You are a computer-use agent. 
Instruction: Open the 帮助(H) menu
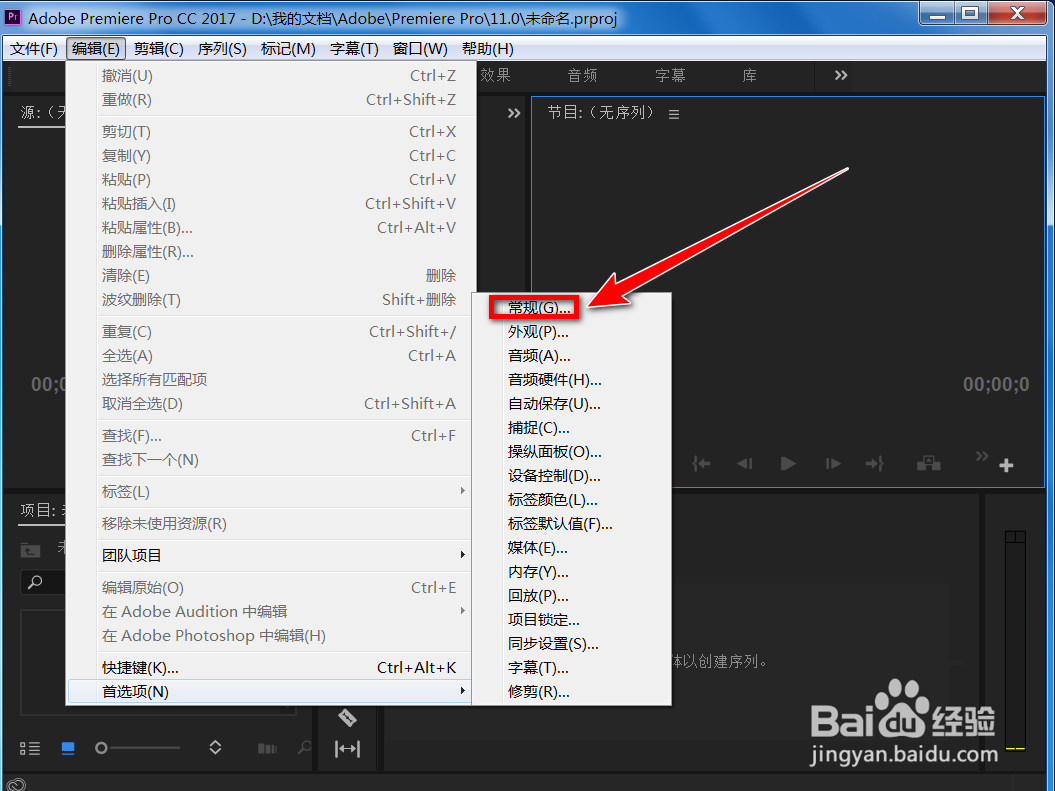pos(488,49)
